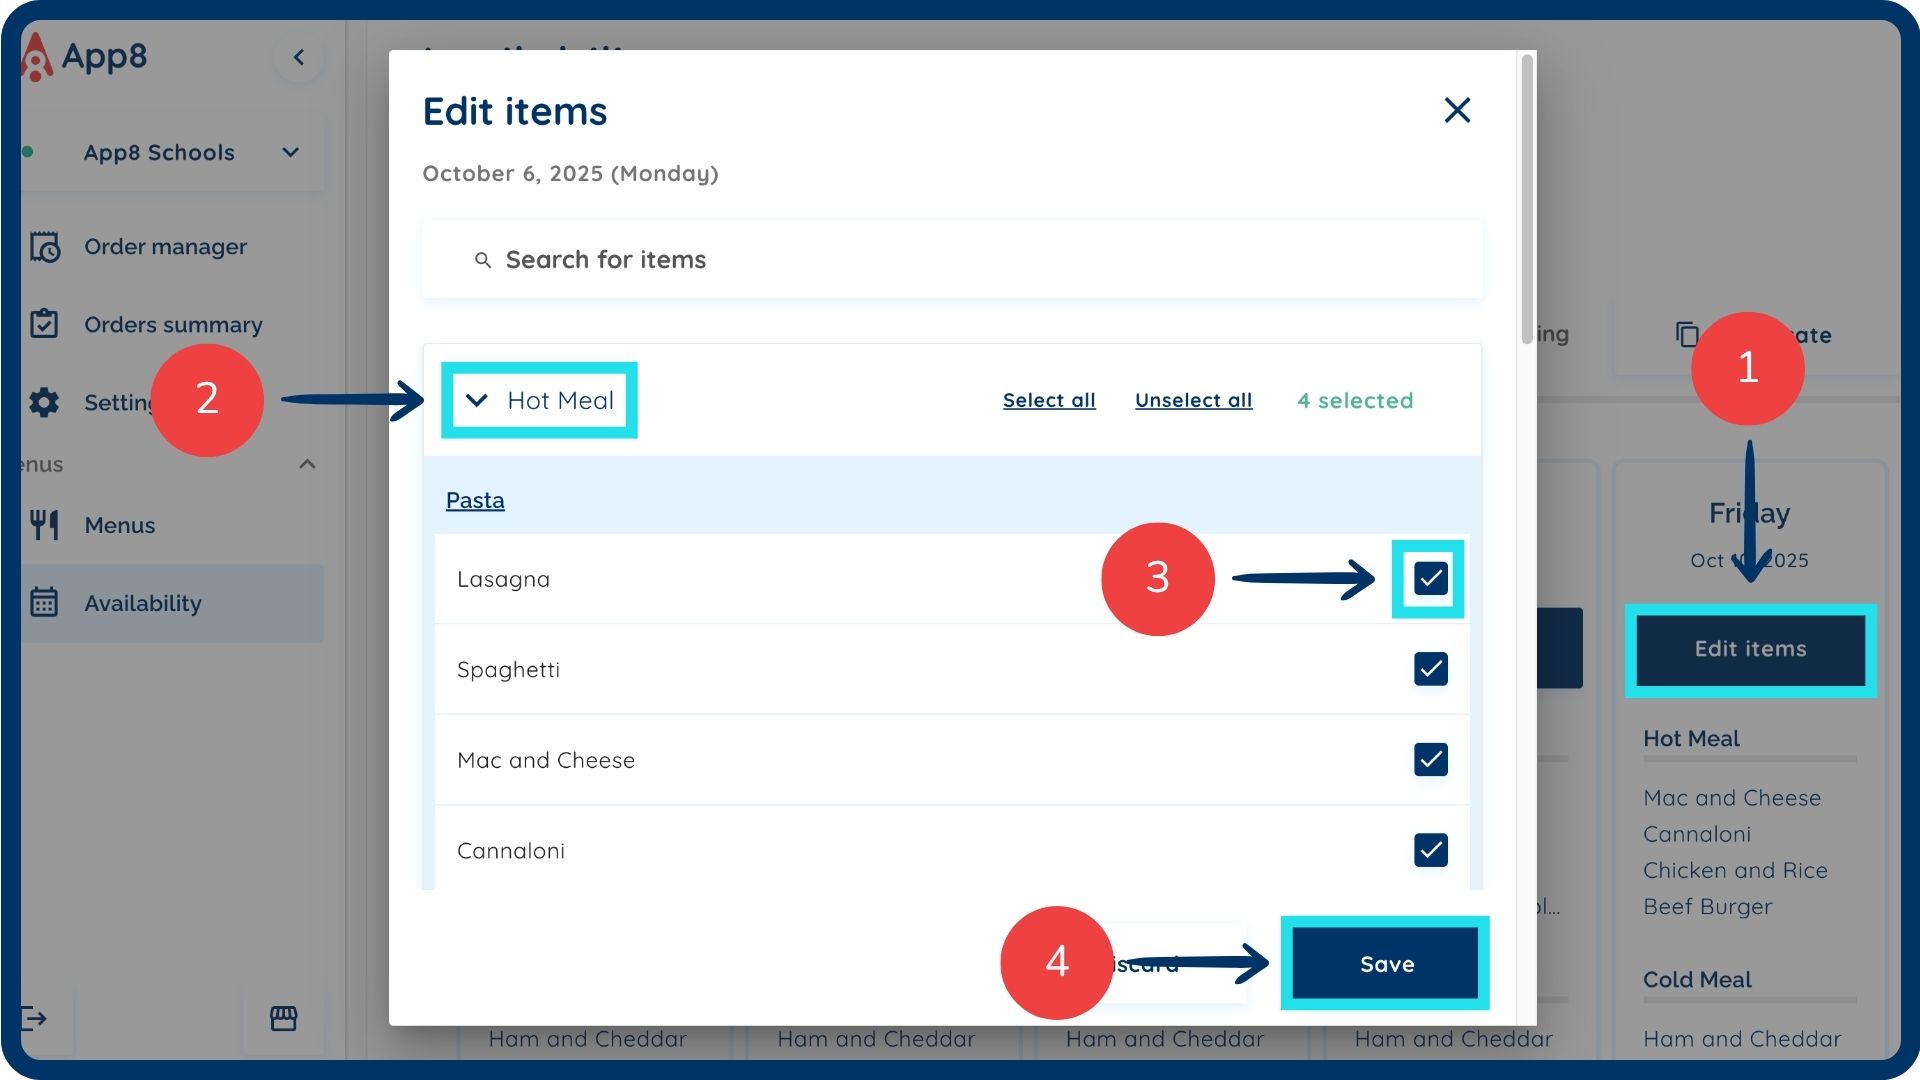Viewport: 1920px width, 1080px height.
Task: Click the Unselect all link
Action: 1193,400
